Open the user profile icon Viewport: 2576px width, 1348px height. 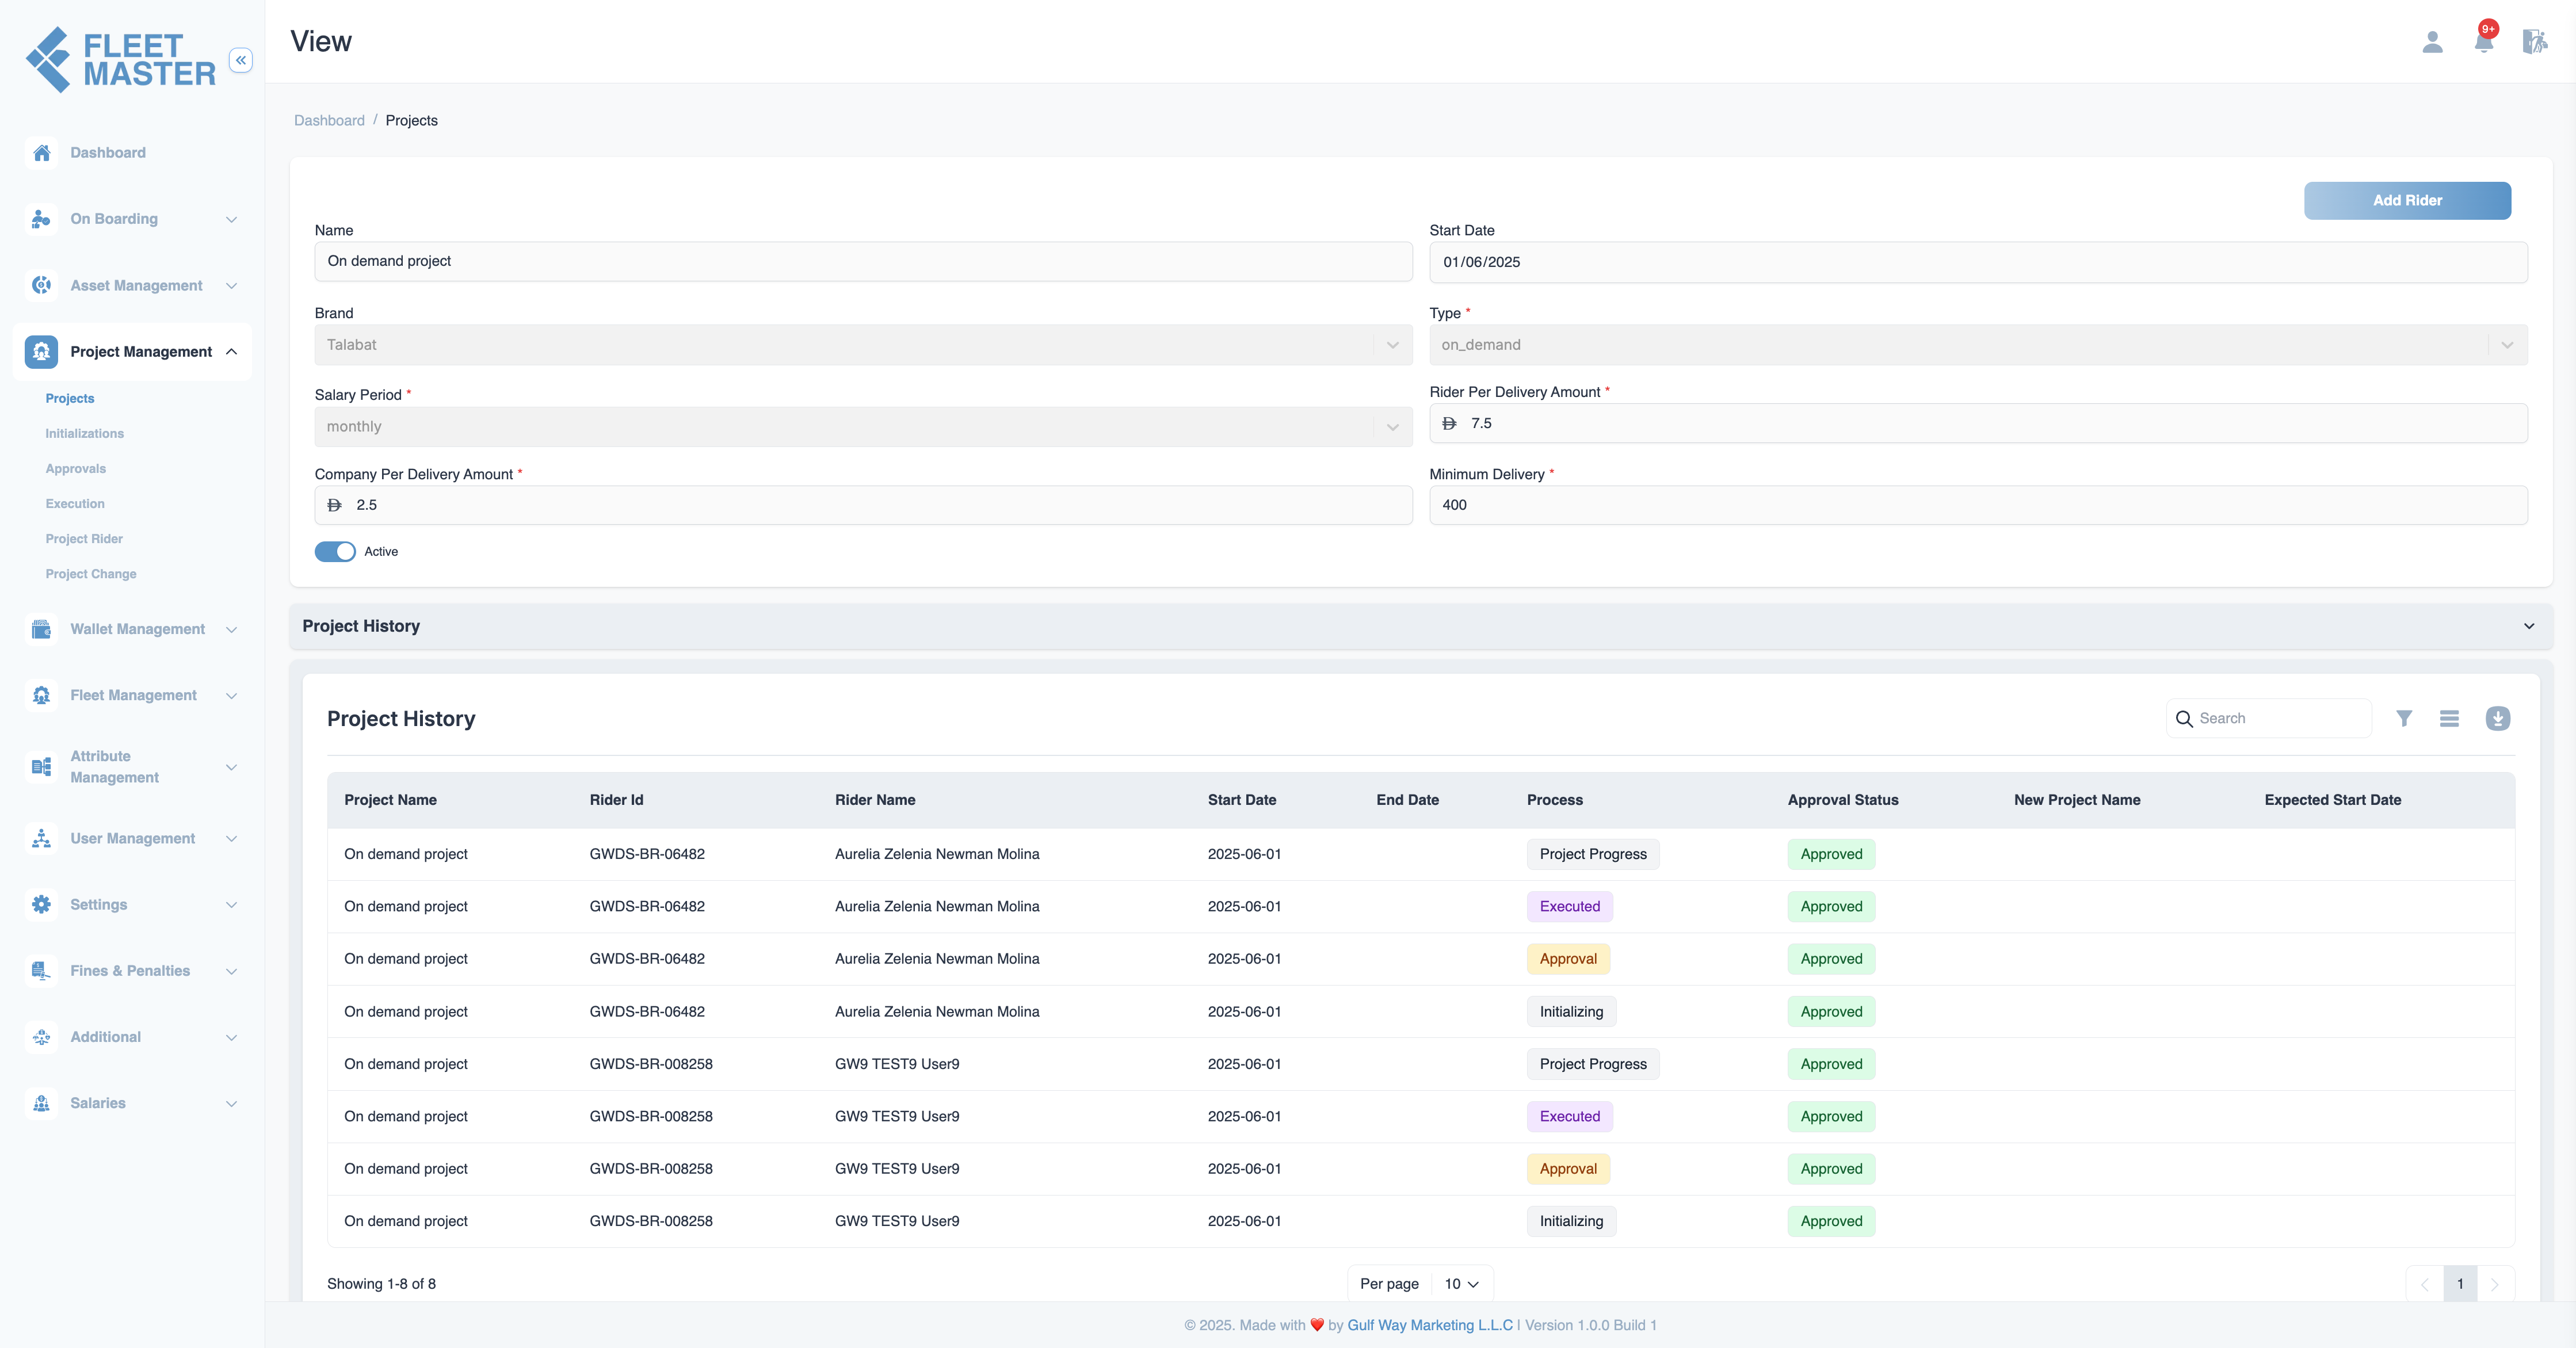pyautogui.click(x=2432, y=41)
